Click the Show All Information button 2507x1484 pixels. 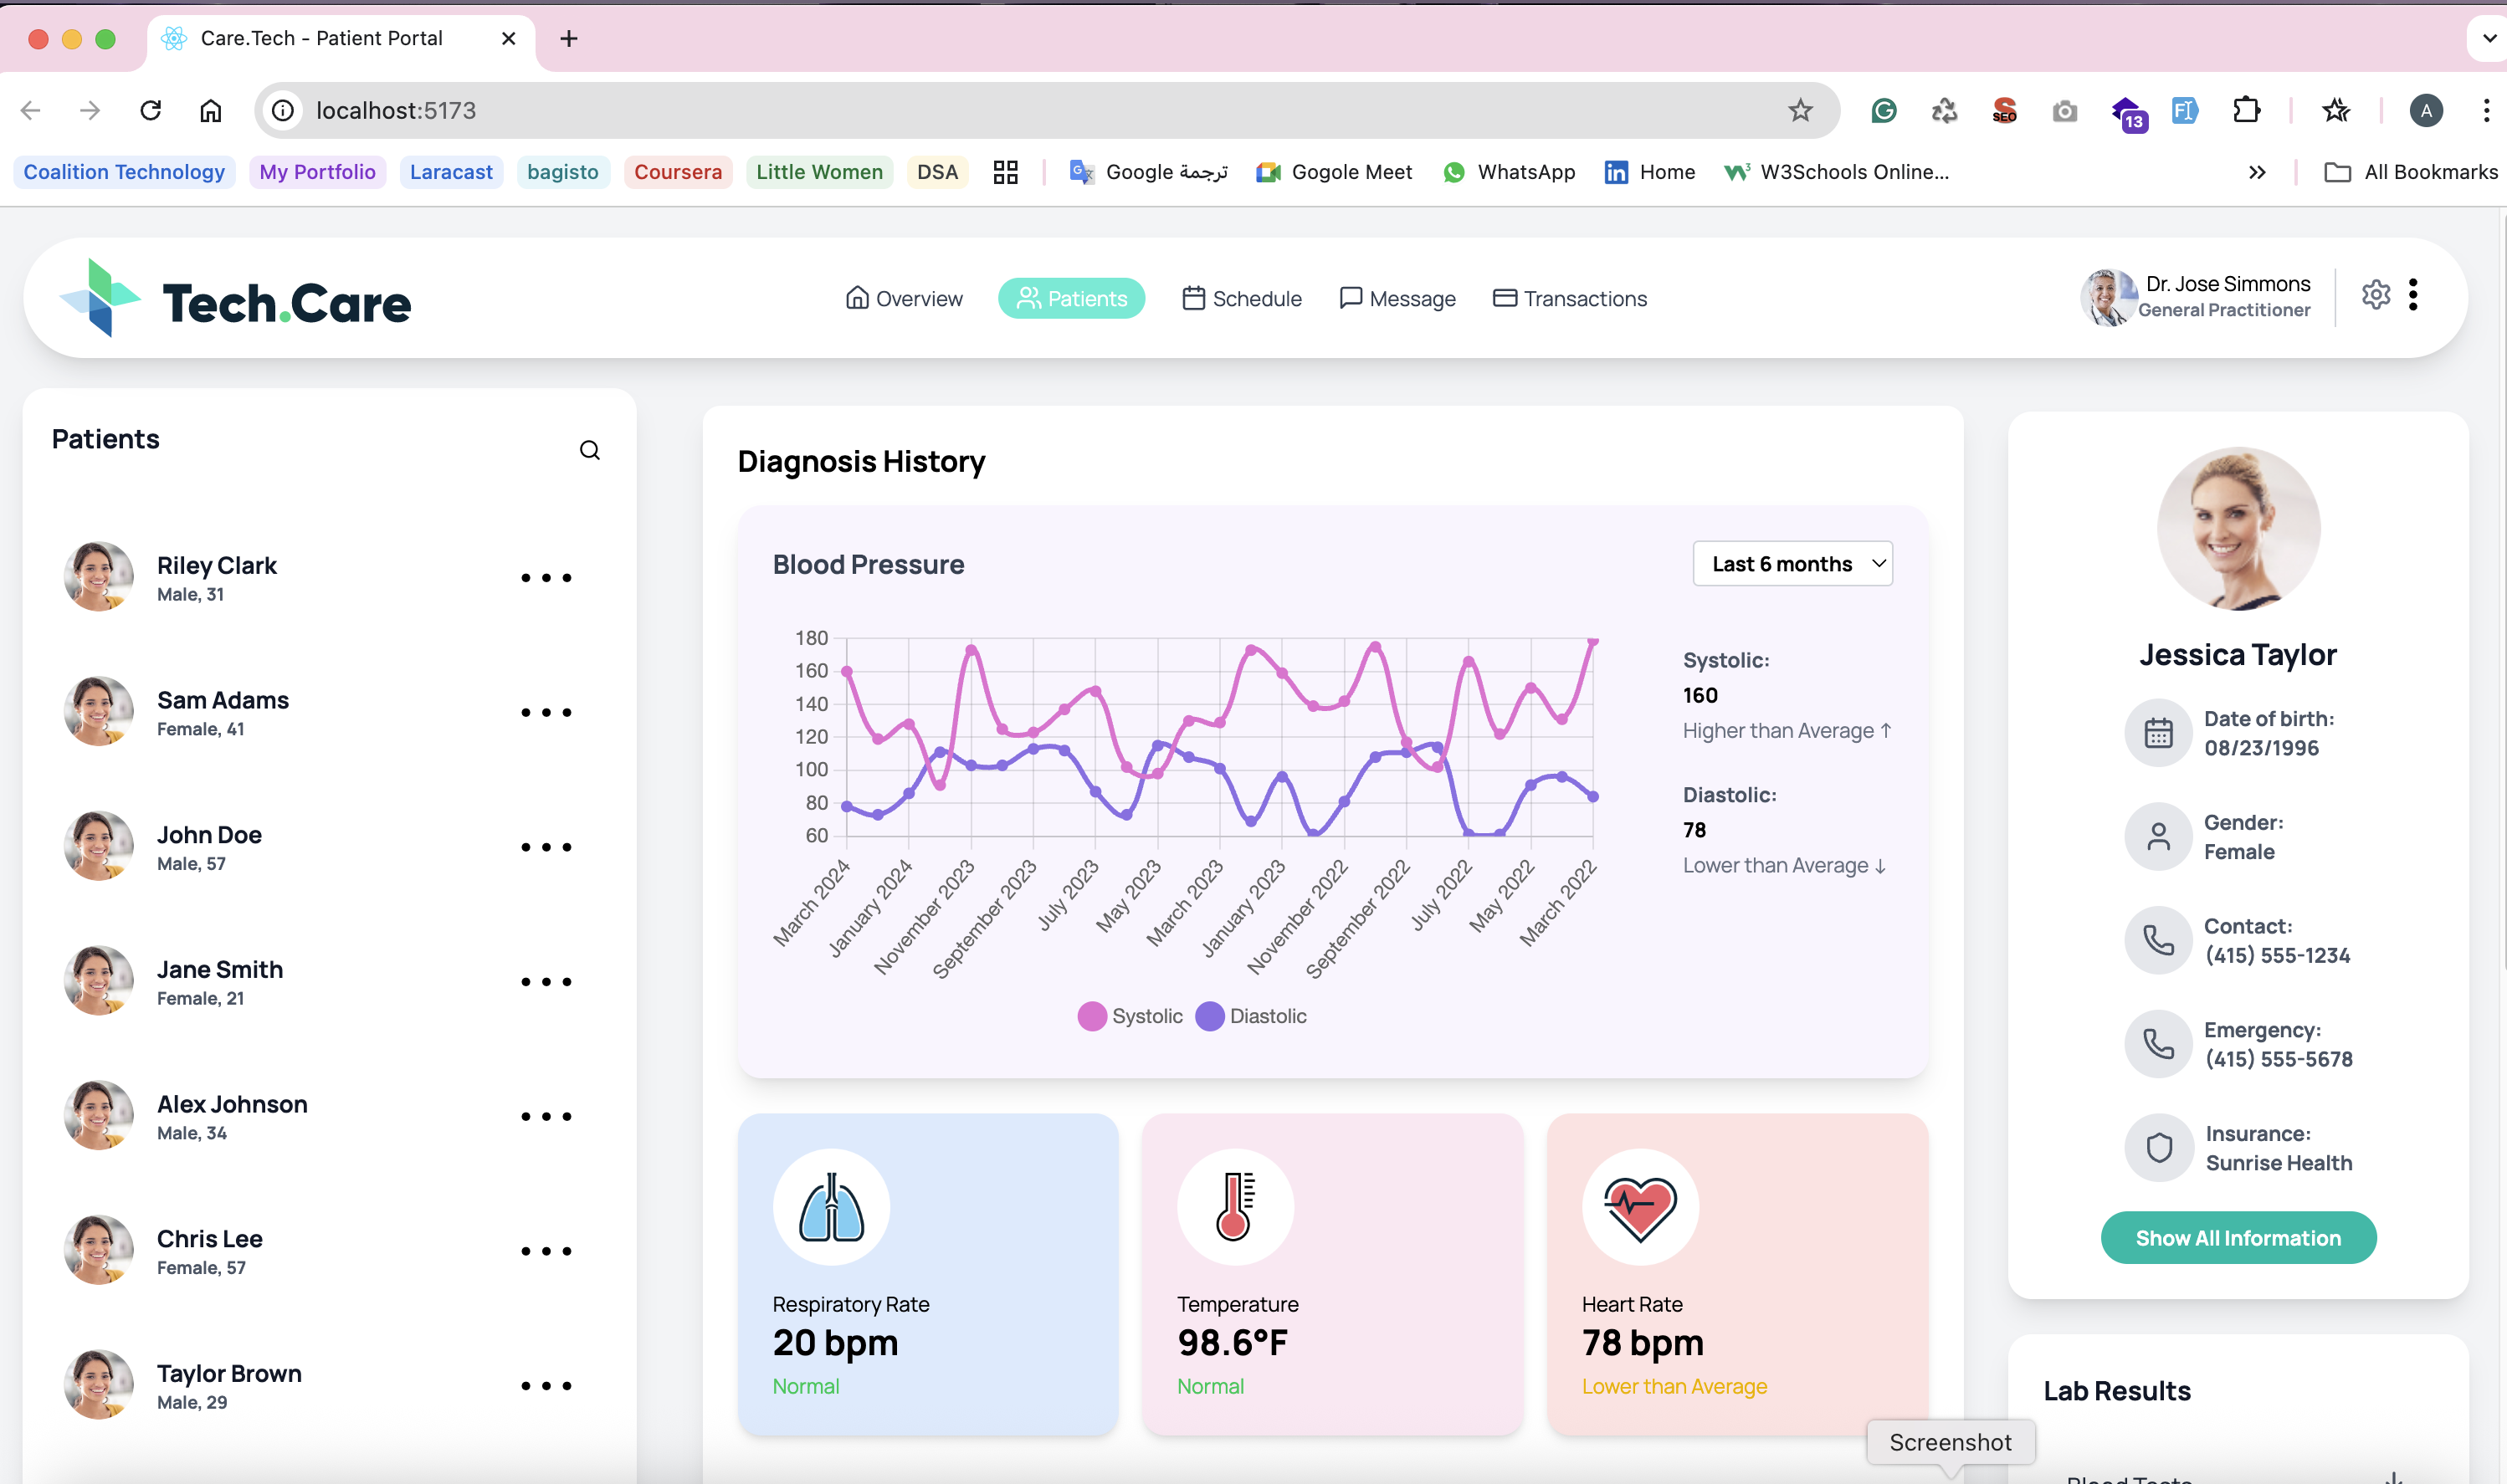point(2237,1237)
